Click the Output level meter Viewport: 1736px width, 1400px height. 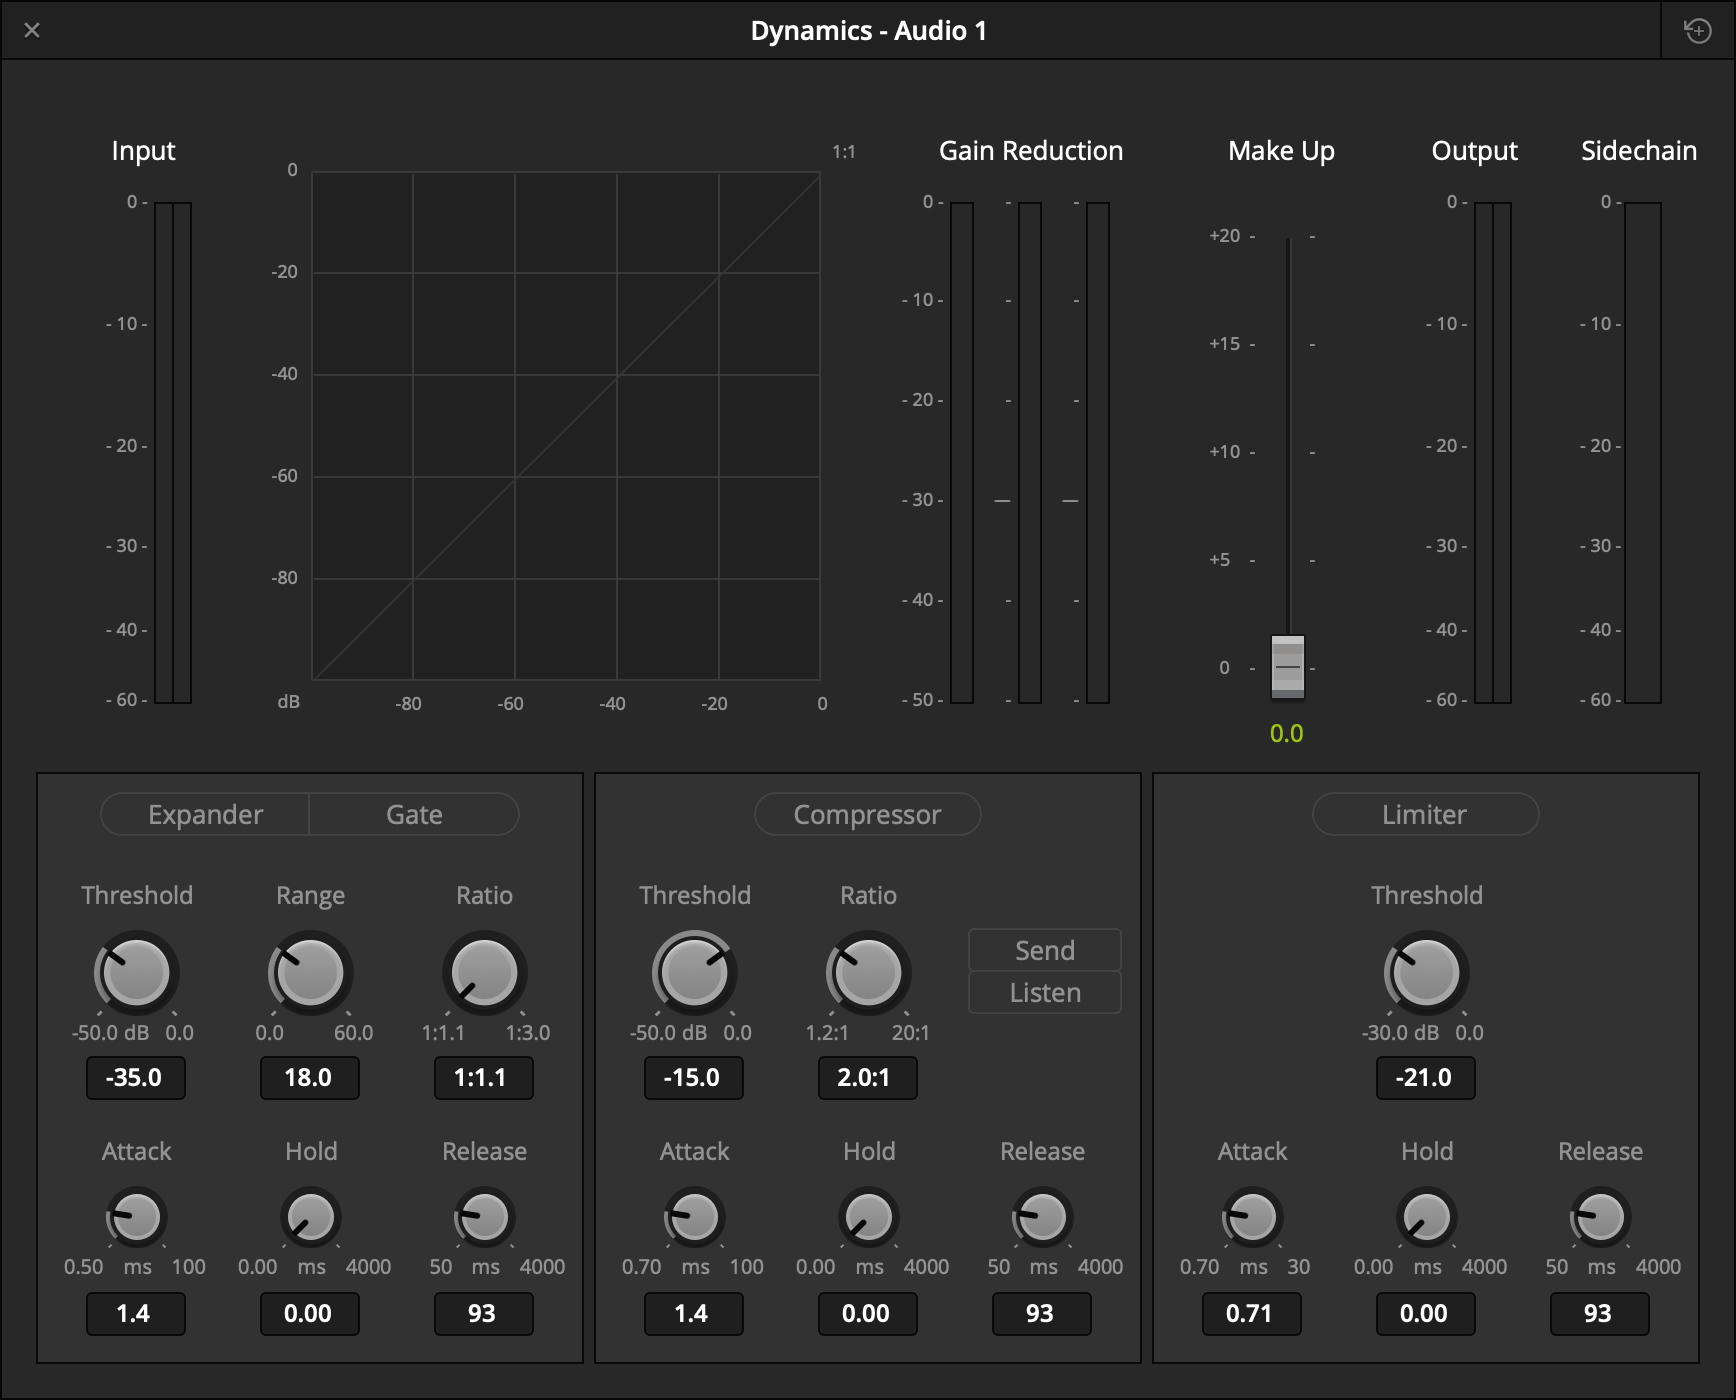1493,453
